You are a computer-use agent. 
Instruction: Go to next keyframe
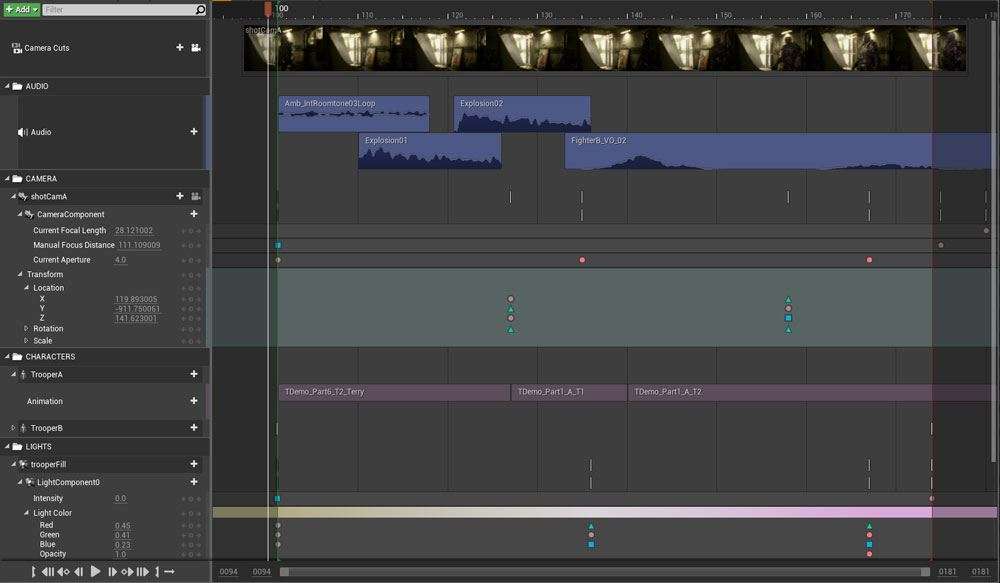coord(127,572)
